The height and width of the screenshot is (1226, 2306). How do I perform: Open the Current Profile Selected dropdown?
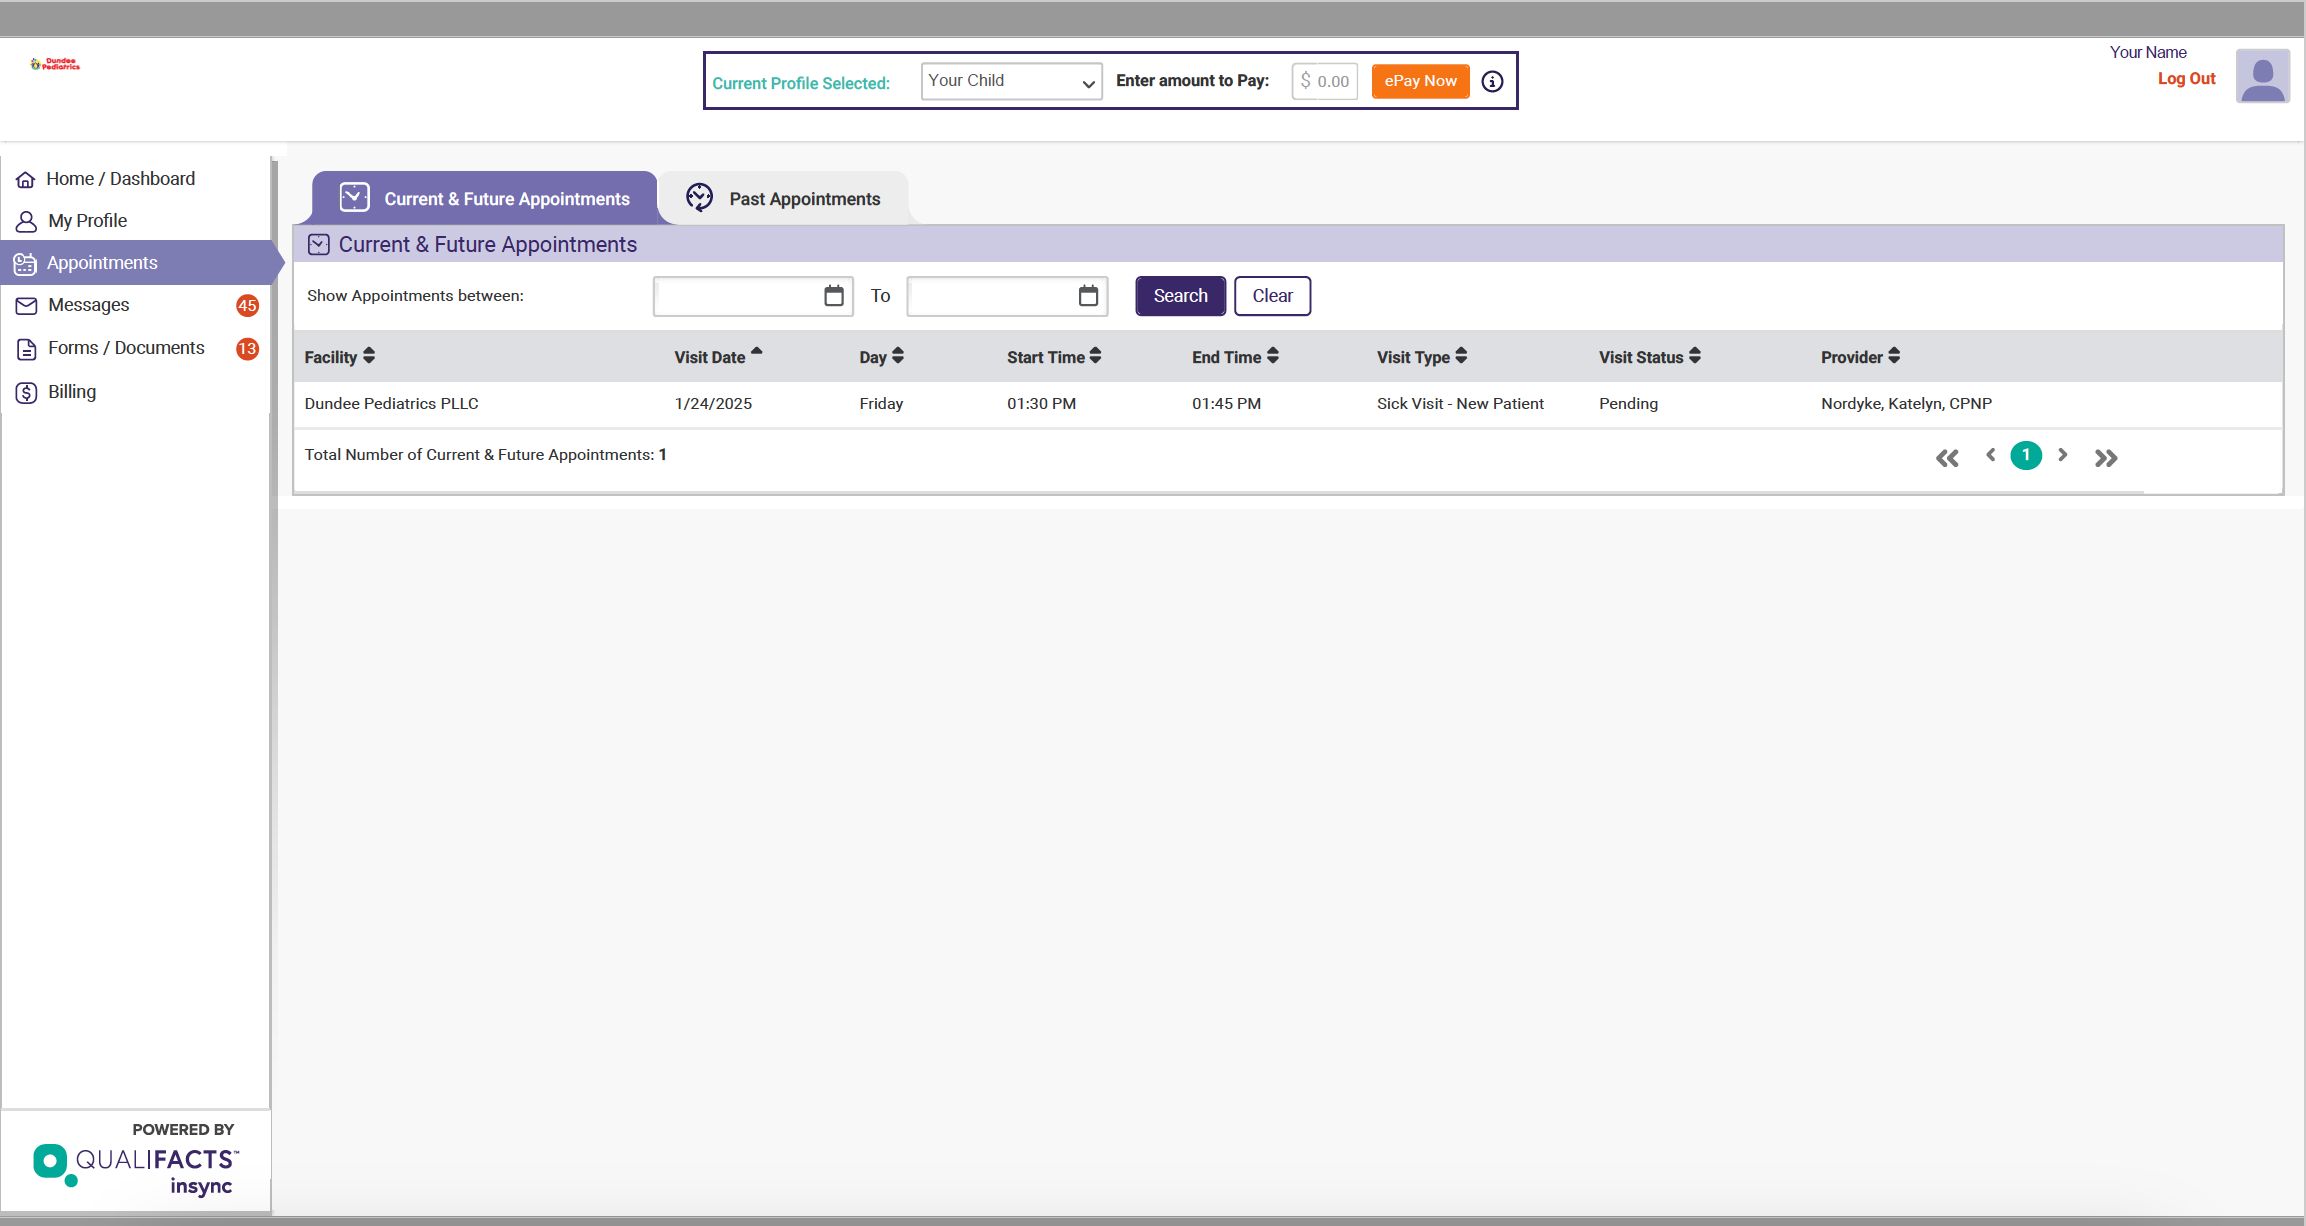pos(1011,82)
